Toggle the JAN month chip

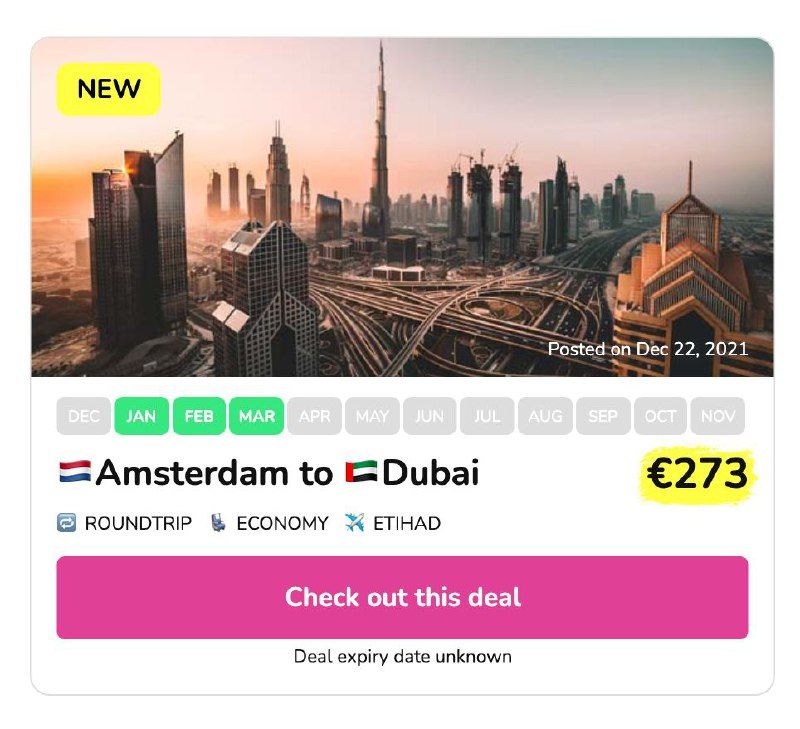(141, 416)
